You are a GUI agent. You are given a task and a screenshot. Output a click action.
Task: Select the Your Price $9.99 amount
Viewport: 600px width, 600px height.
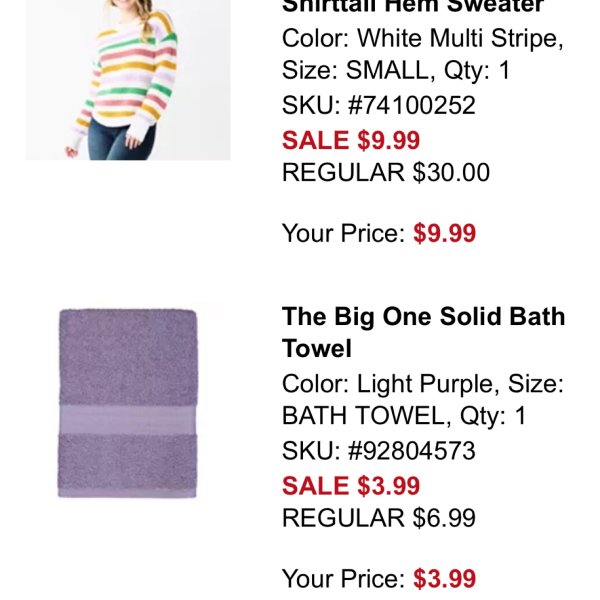click(445, 234)
